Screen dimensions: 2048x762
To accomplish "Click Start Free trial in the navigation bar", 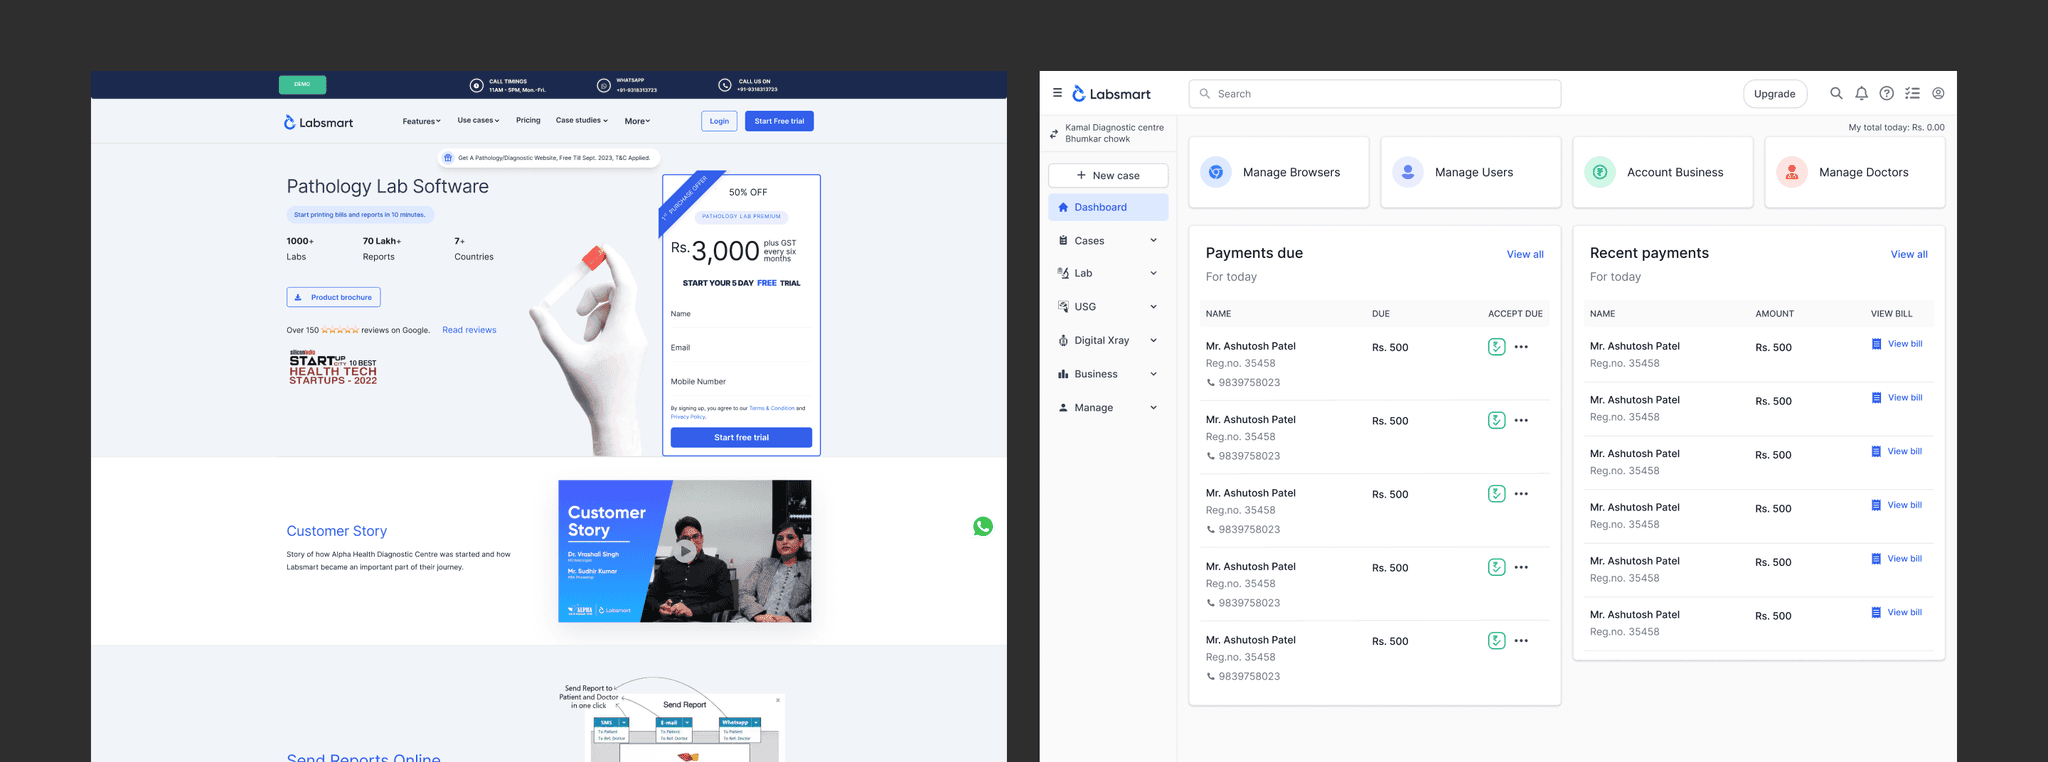I will coord(779,121).
